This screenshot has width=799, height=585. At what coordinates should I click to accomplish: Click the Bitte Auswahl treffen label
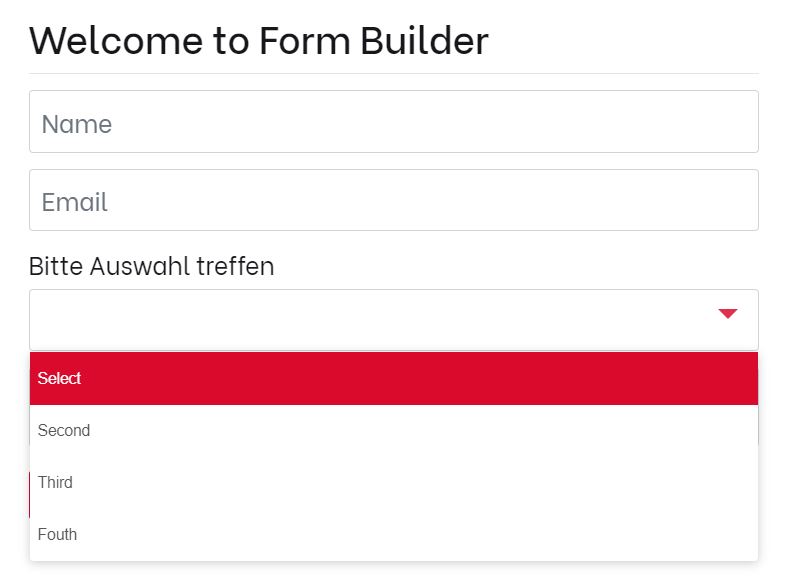tap(151, 266)
